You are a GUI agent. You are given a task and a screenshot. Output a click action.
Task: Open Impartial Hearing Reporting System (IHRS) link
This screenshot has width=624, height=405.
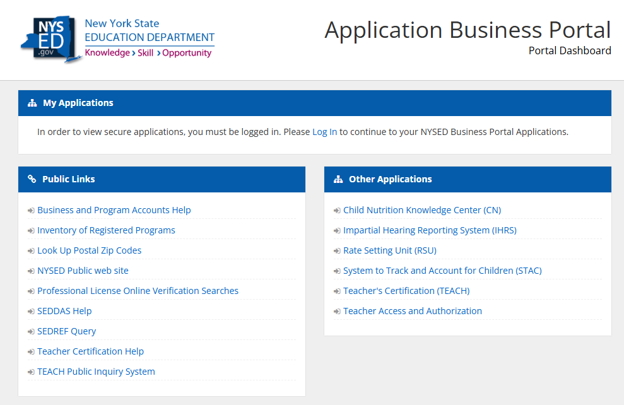point(430,230)
